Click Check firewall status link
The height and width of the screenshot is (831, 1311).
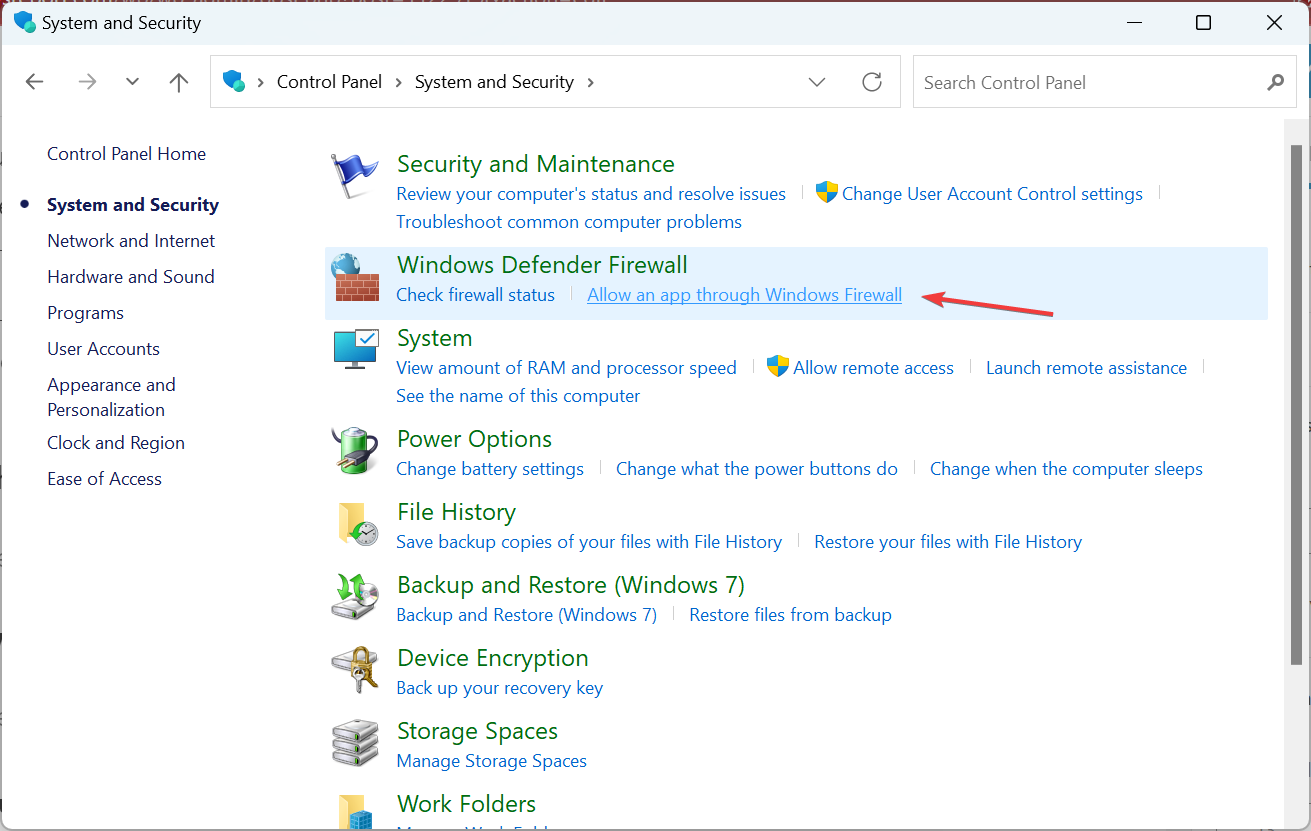[475, 294]
